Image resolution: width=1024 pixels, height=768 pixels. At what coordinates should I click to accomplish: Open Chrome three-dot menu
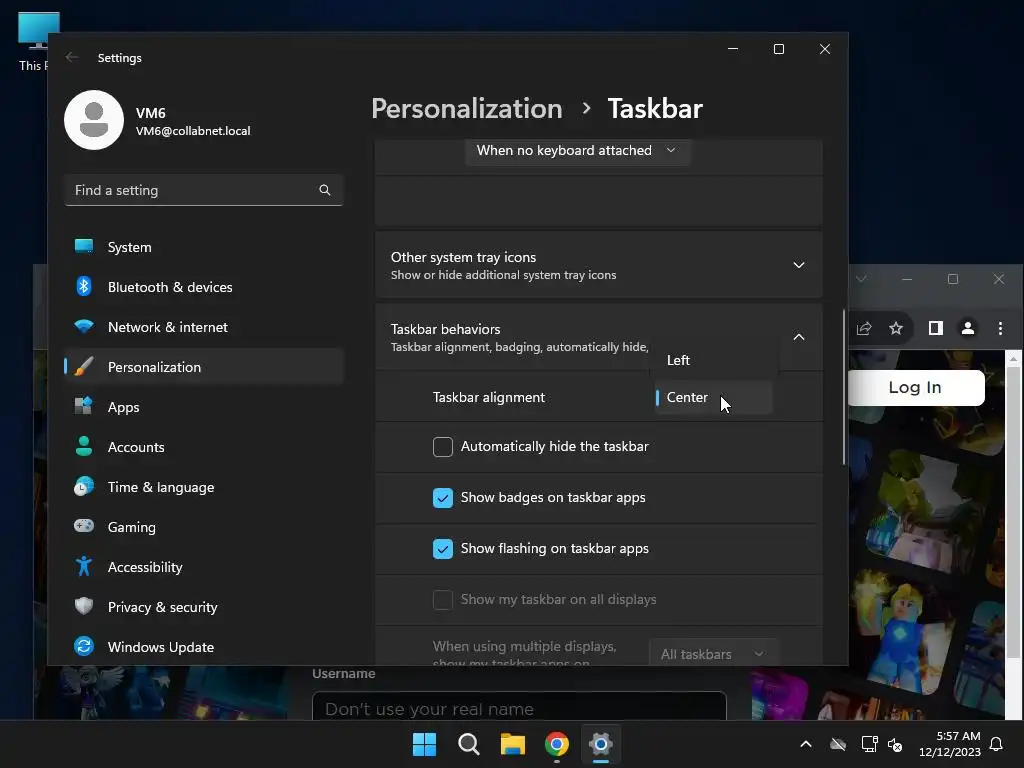[1000, 328]
